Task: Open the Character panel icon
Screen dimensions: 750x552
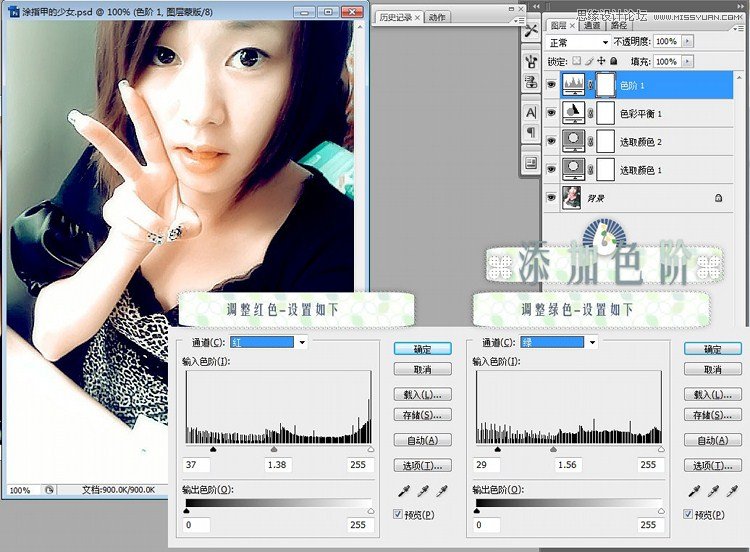Action: [531, 112]
